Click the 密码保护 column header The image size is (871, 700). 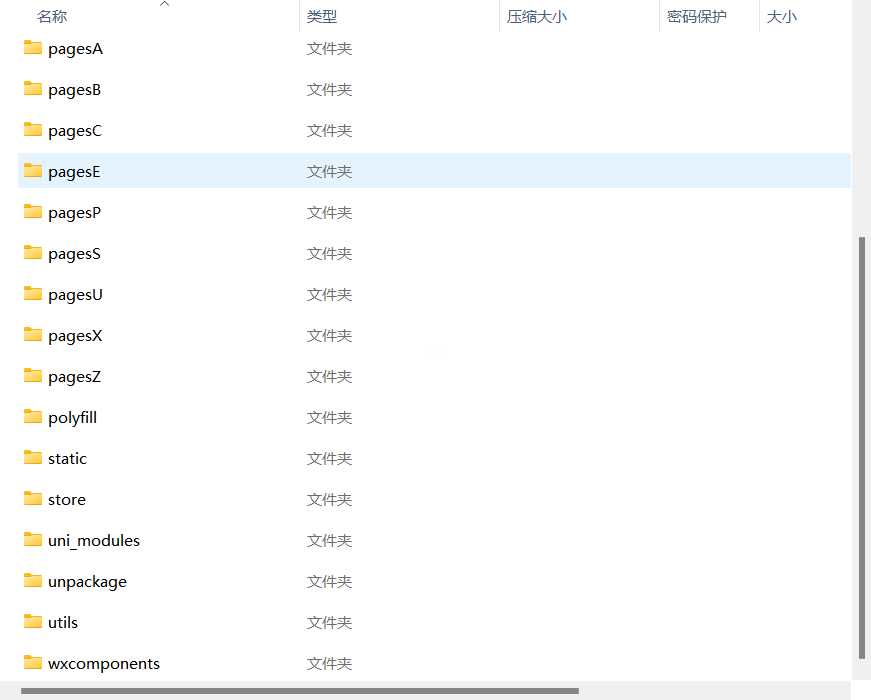697,17
